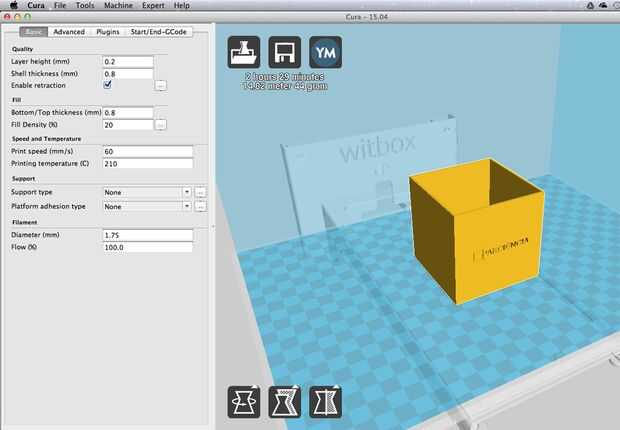Image resolution: width=620 pixels, height=430 pixels.
Task: Click the print time estimate text
Action: (285, 76)
